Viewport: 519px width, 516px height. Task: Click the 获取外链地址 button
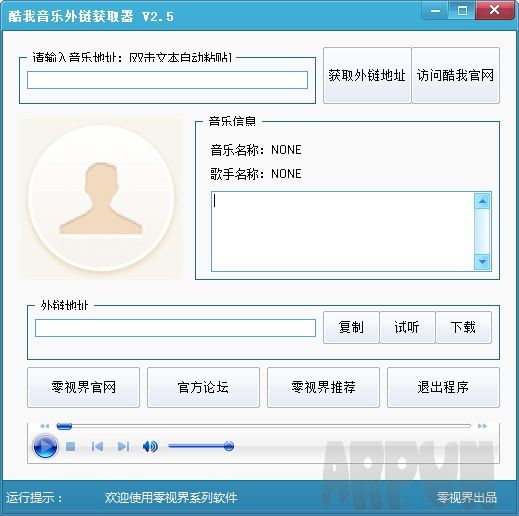(367, 75)
